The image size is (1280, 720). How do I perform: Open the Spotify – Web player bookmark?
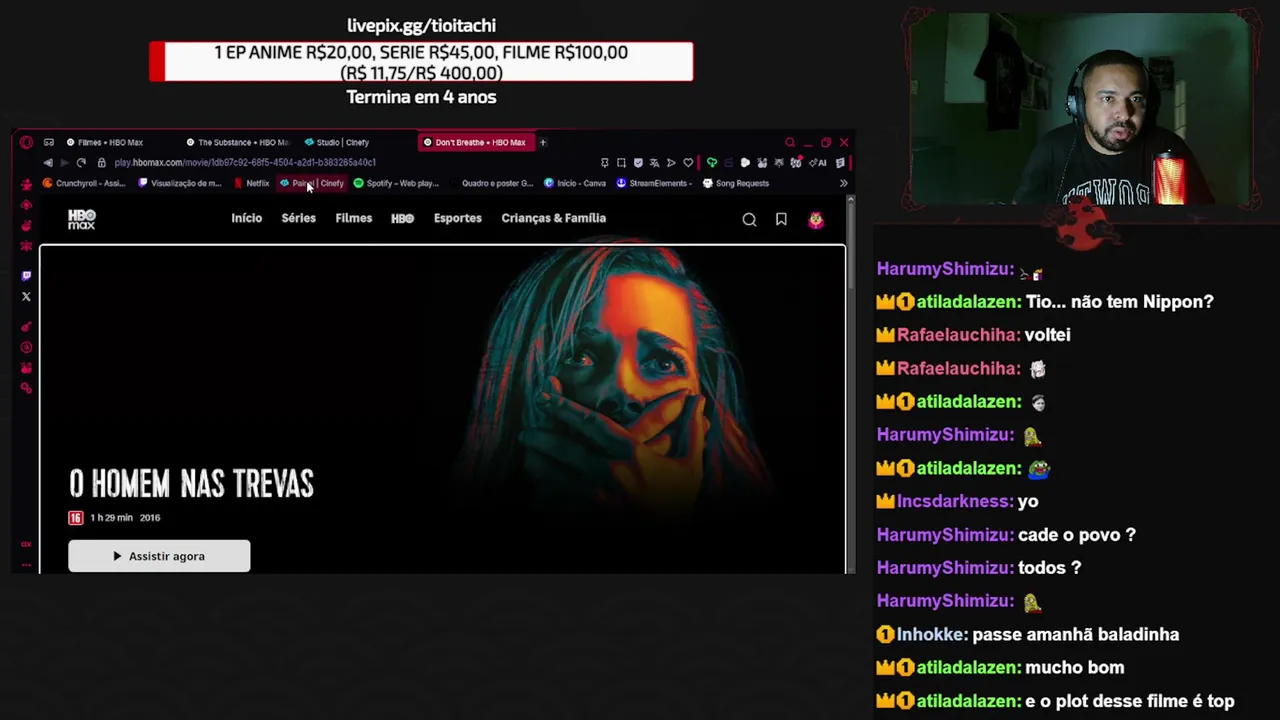pyautogui.click(x=396, y=183)
